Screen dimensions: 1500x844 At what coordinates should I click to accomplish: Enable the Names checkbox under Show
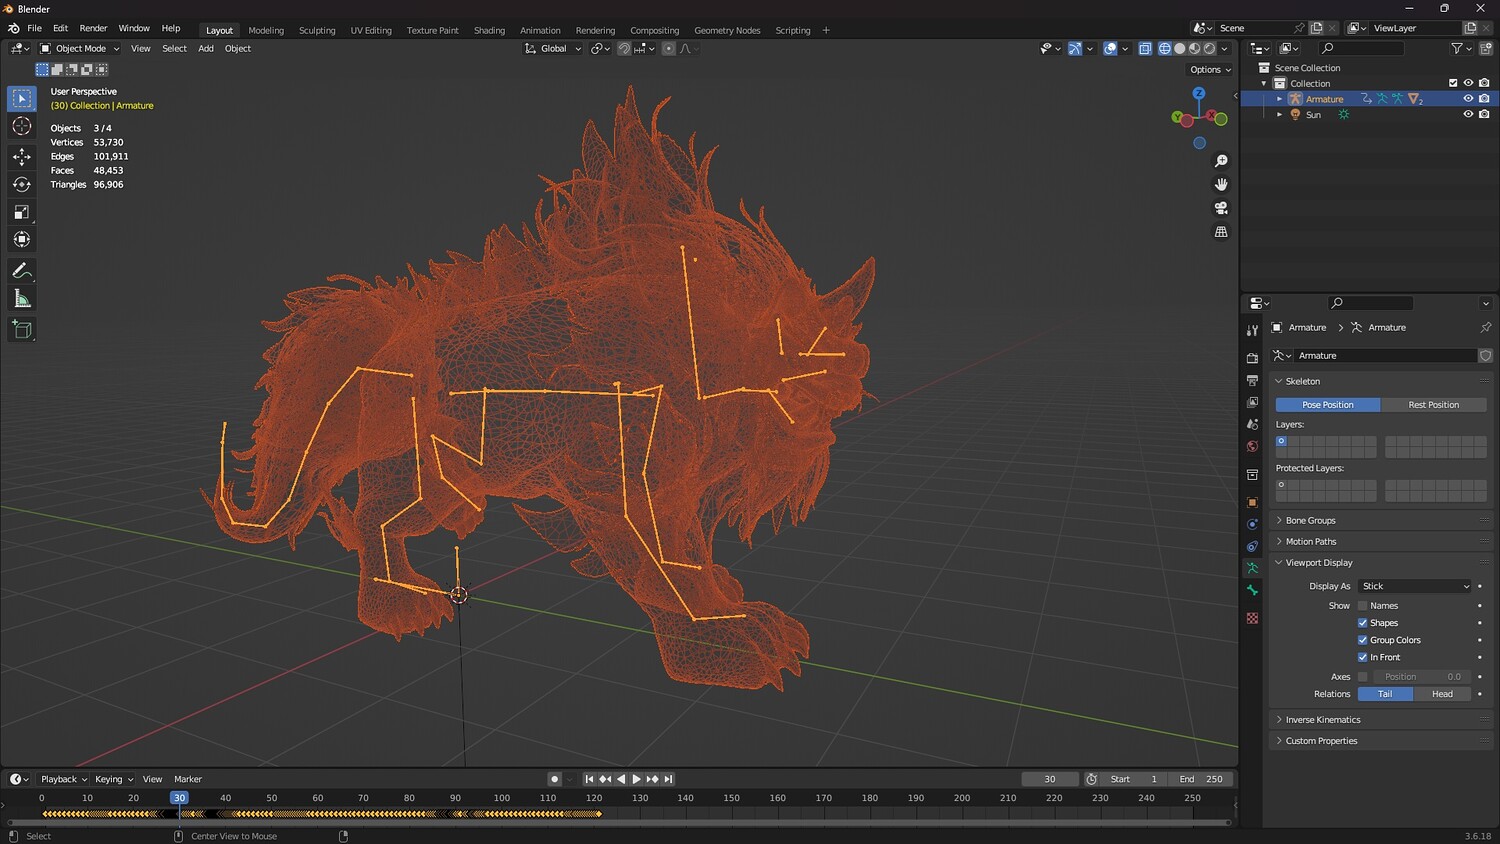pyautogui.click(x=1362, y=606)
